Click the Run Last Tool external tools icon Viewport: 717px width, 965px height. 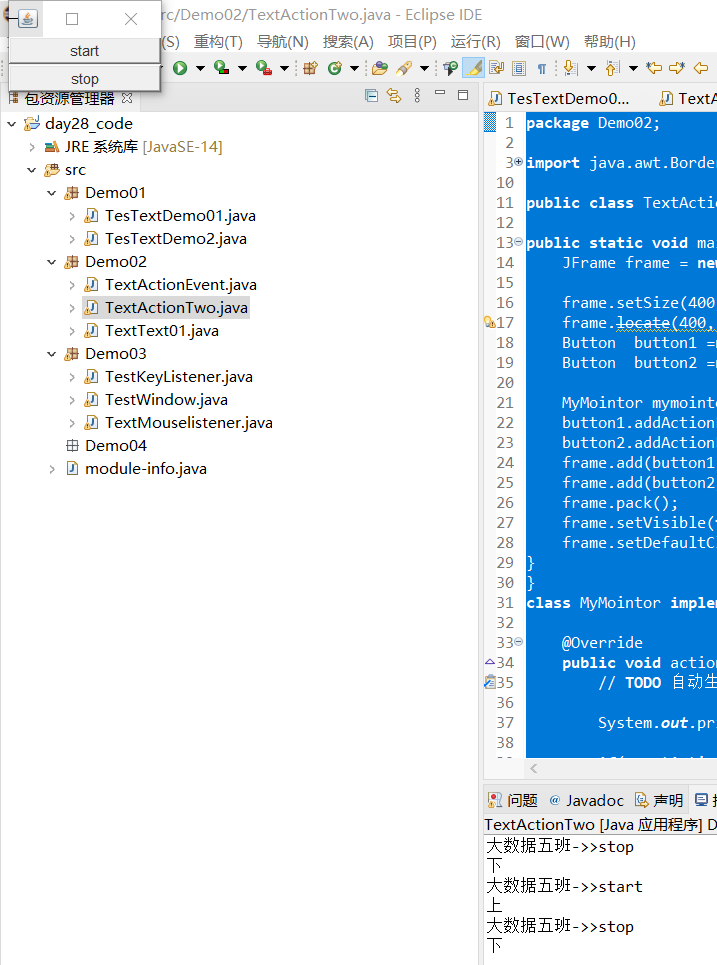coord(264,68)
